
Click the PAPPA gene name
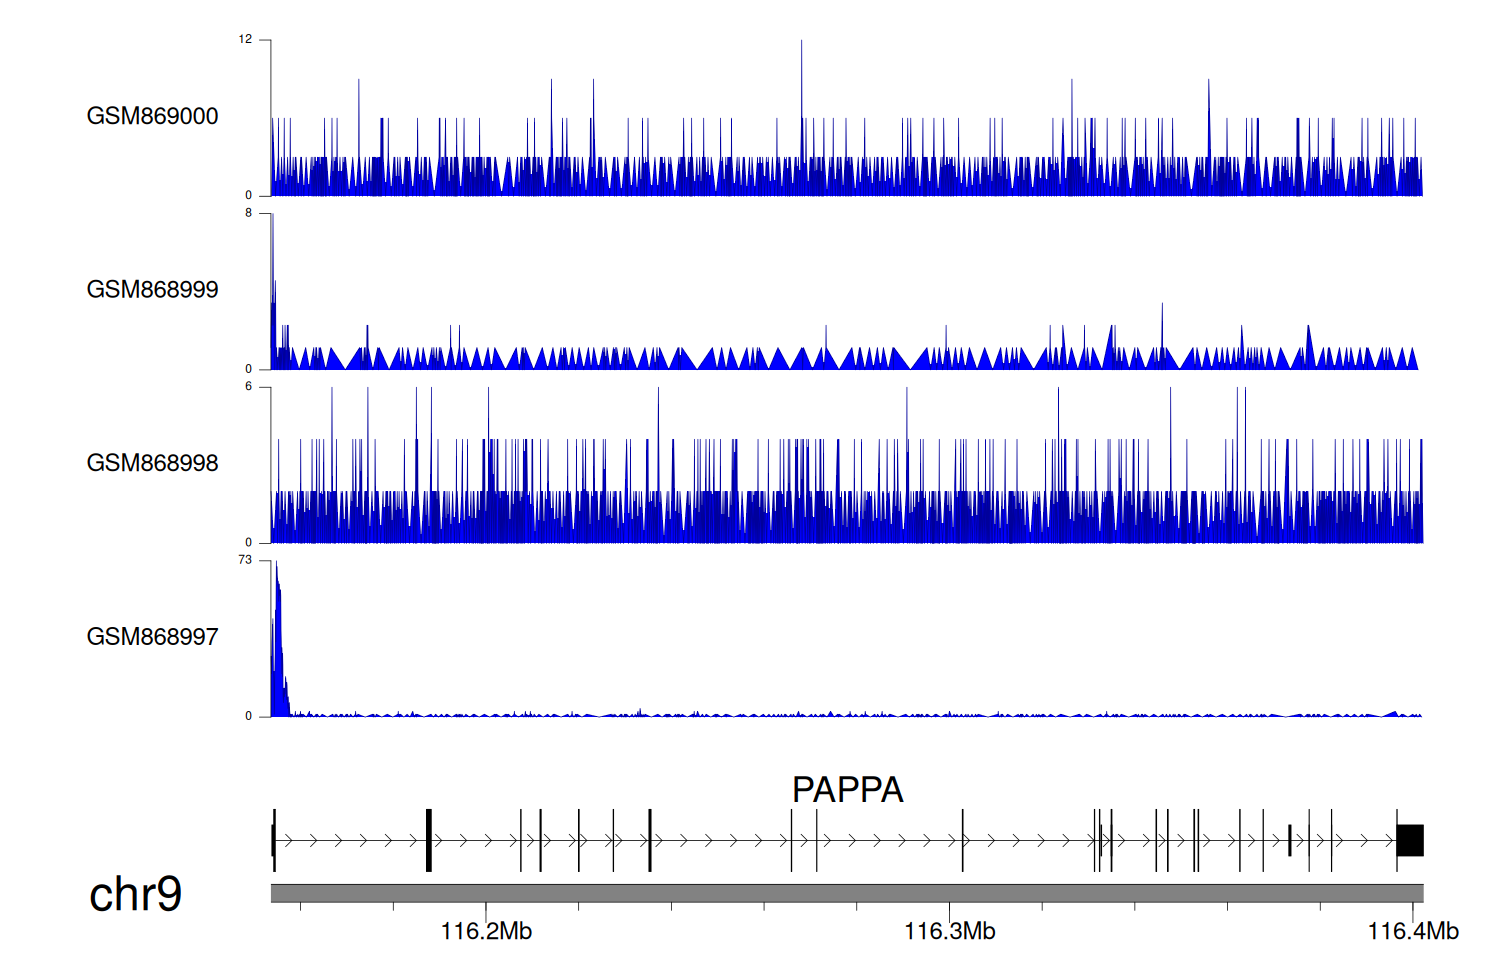pyautogui.click(x=847, y=789)
